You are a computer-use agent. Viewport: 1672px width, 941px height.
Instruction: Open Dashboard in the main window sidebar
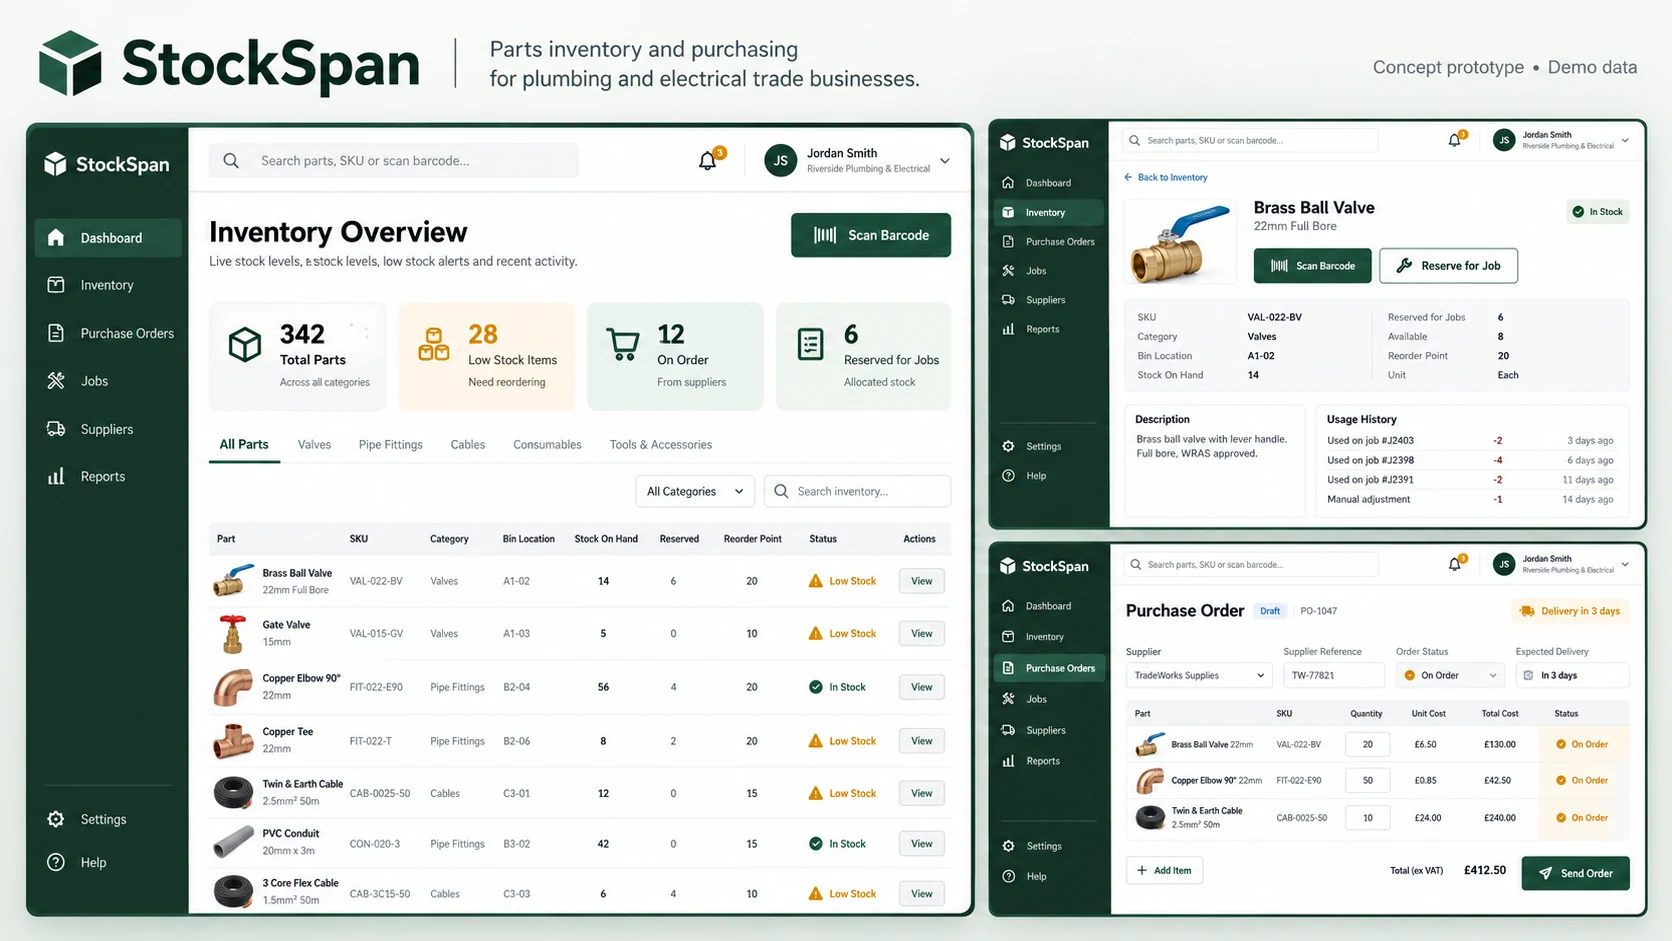108,238
